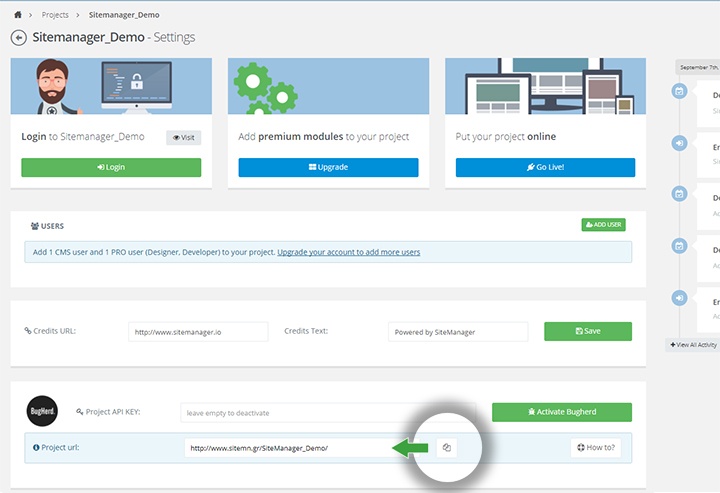This screenshot has width=720, height=493.
Task: Click the BugHerd logo circle
Action: point(42,411)
